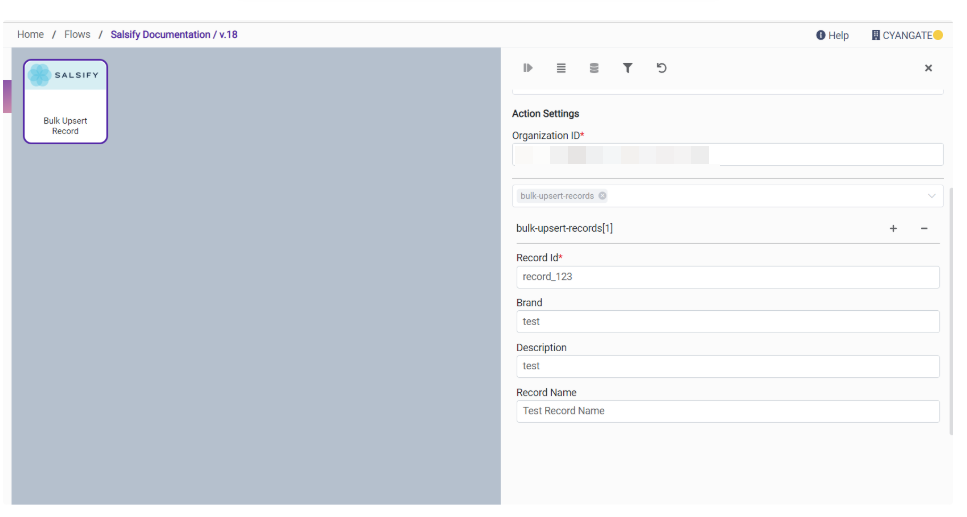Expand the bulk-upsert-records dropdown chevron
This screenshot has width=967, height=517.
pos(932,196)
